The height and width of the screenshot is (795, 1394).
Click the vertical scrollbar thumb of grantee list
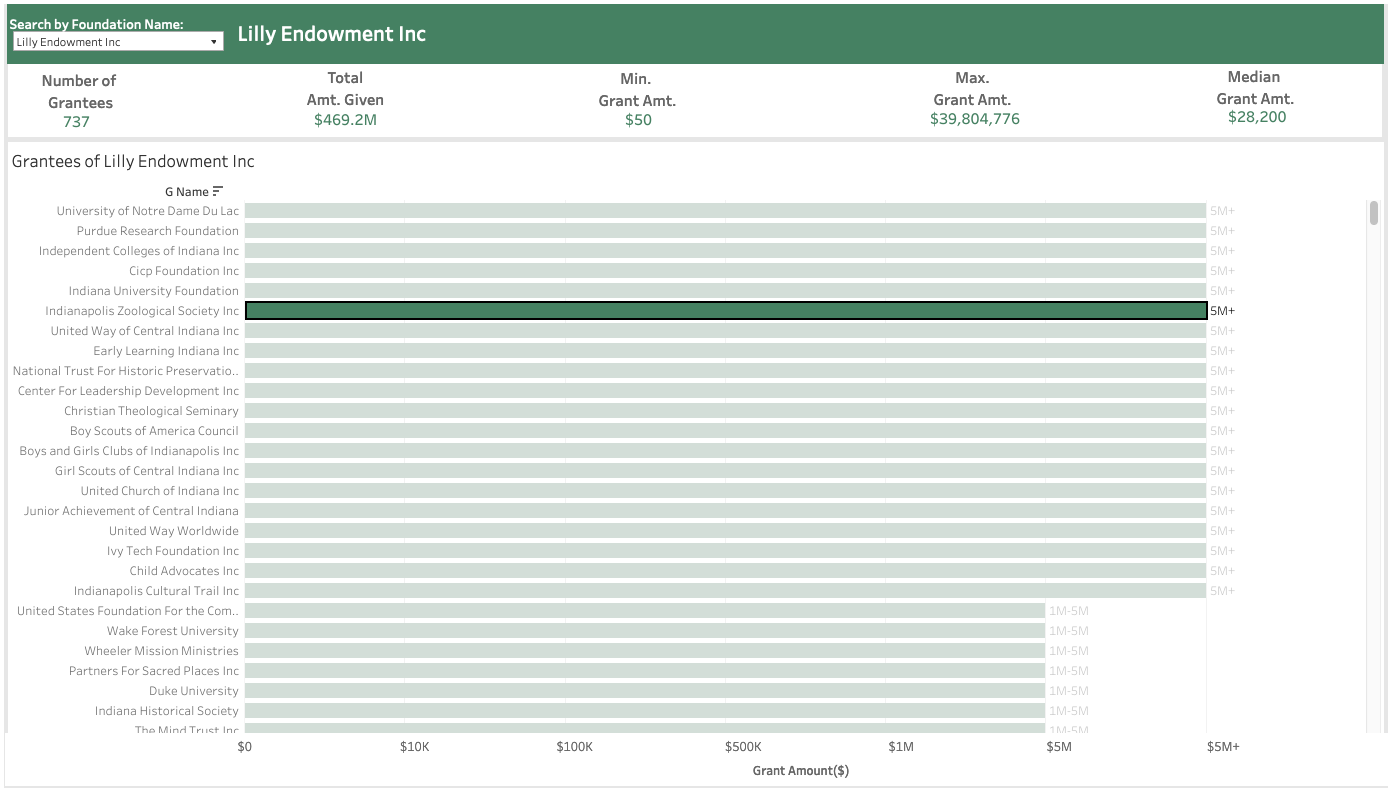tap(1374, 213)
